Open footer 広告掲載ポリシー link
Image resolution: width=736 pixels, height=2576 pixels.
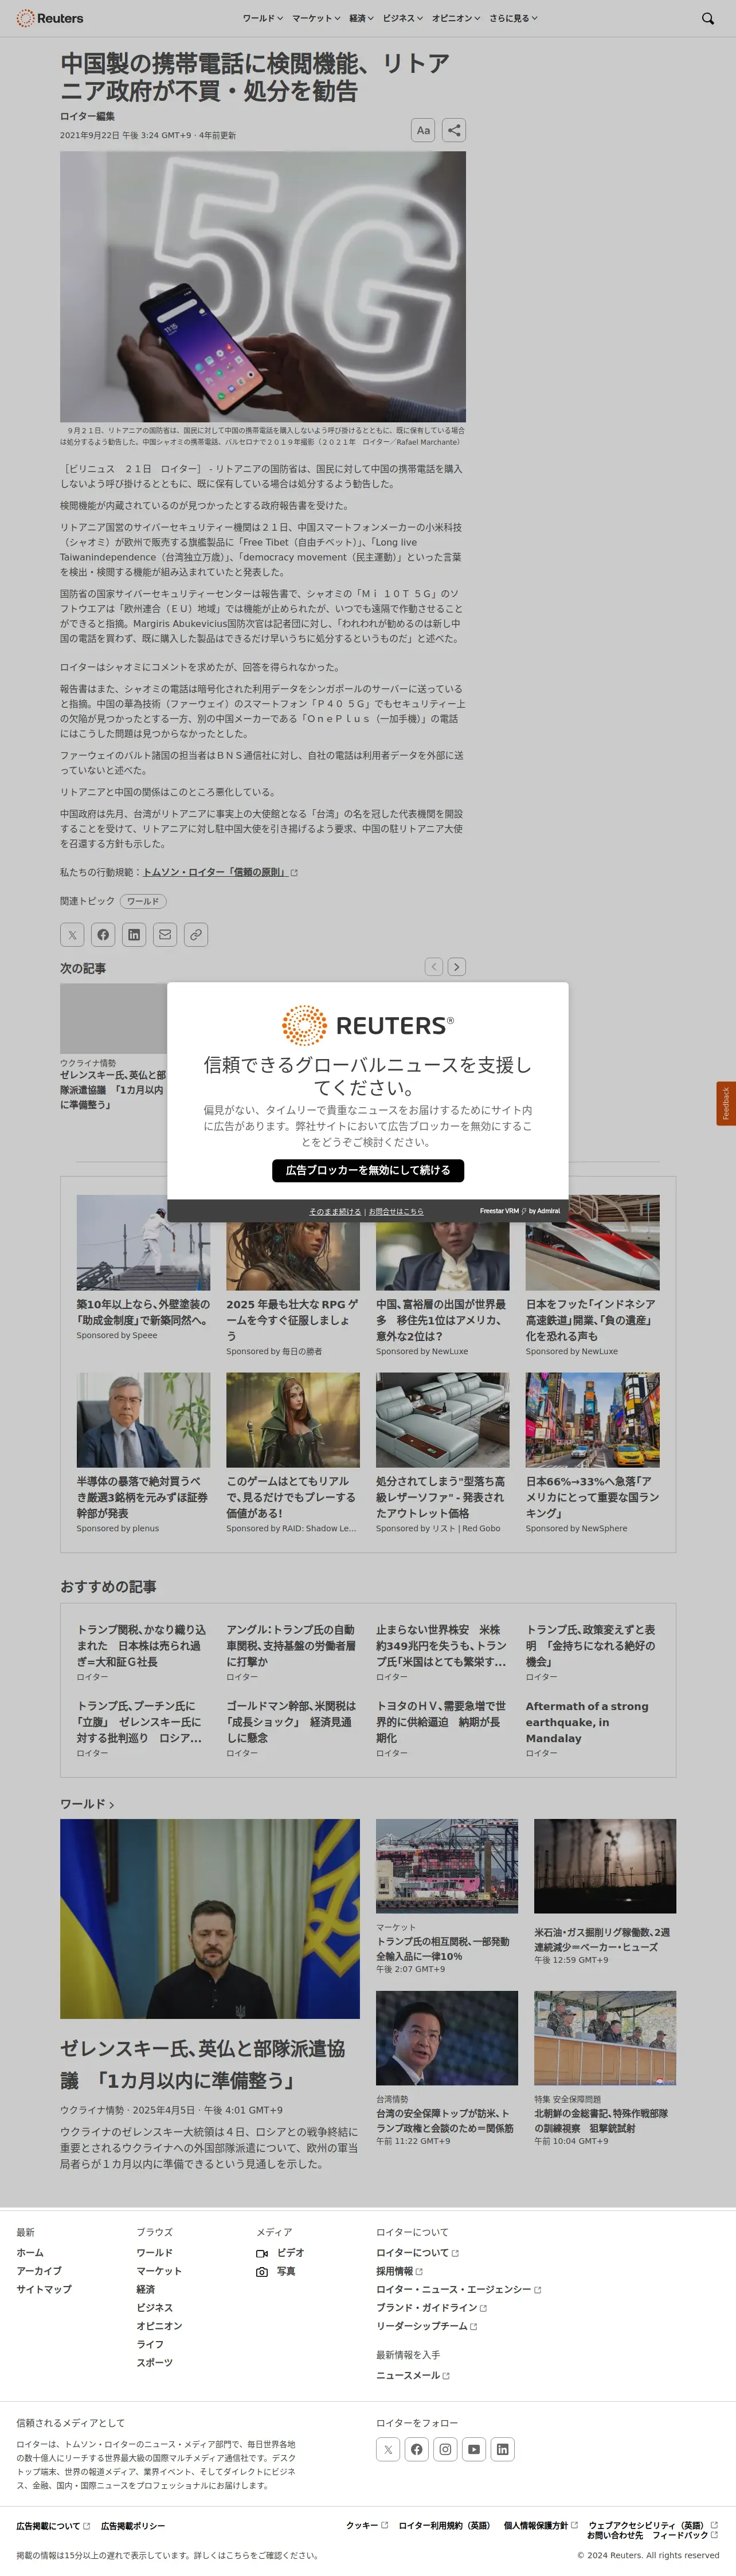pyautogui.click(x=133, y=2526)
